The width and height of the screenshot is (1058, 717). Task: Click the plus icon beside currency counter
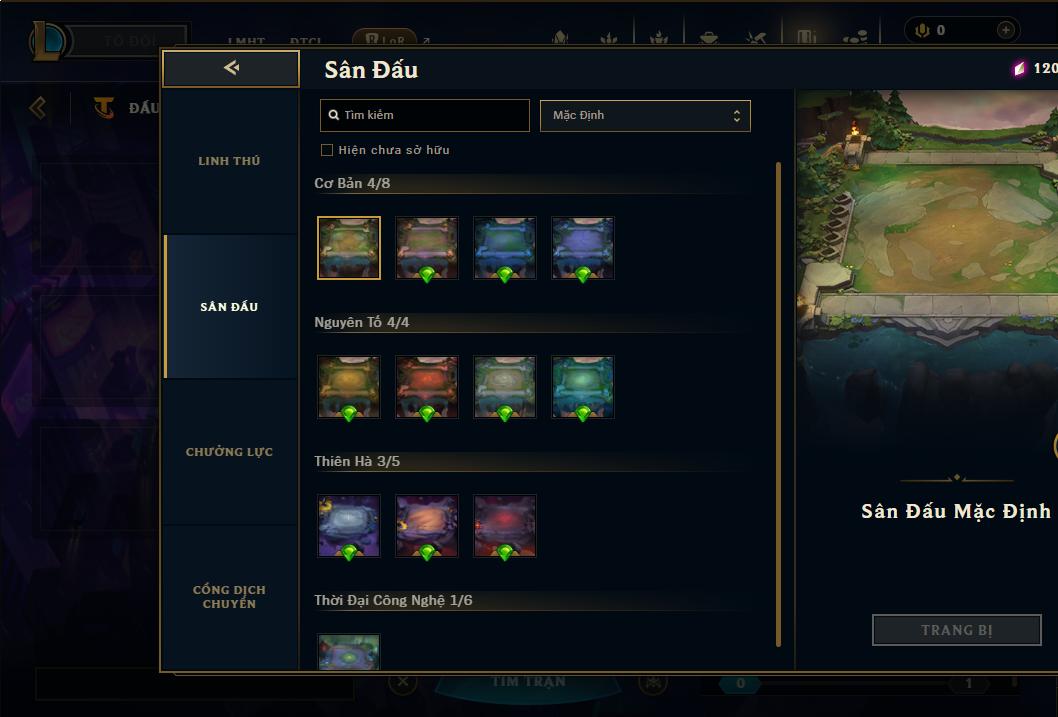pos(1005,30)
